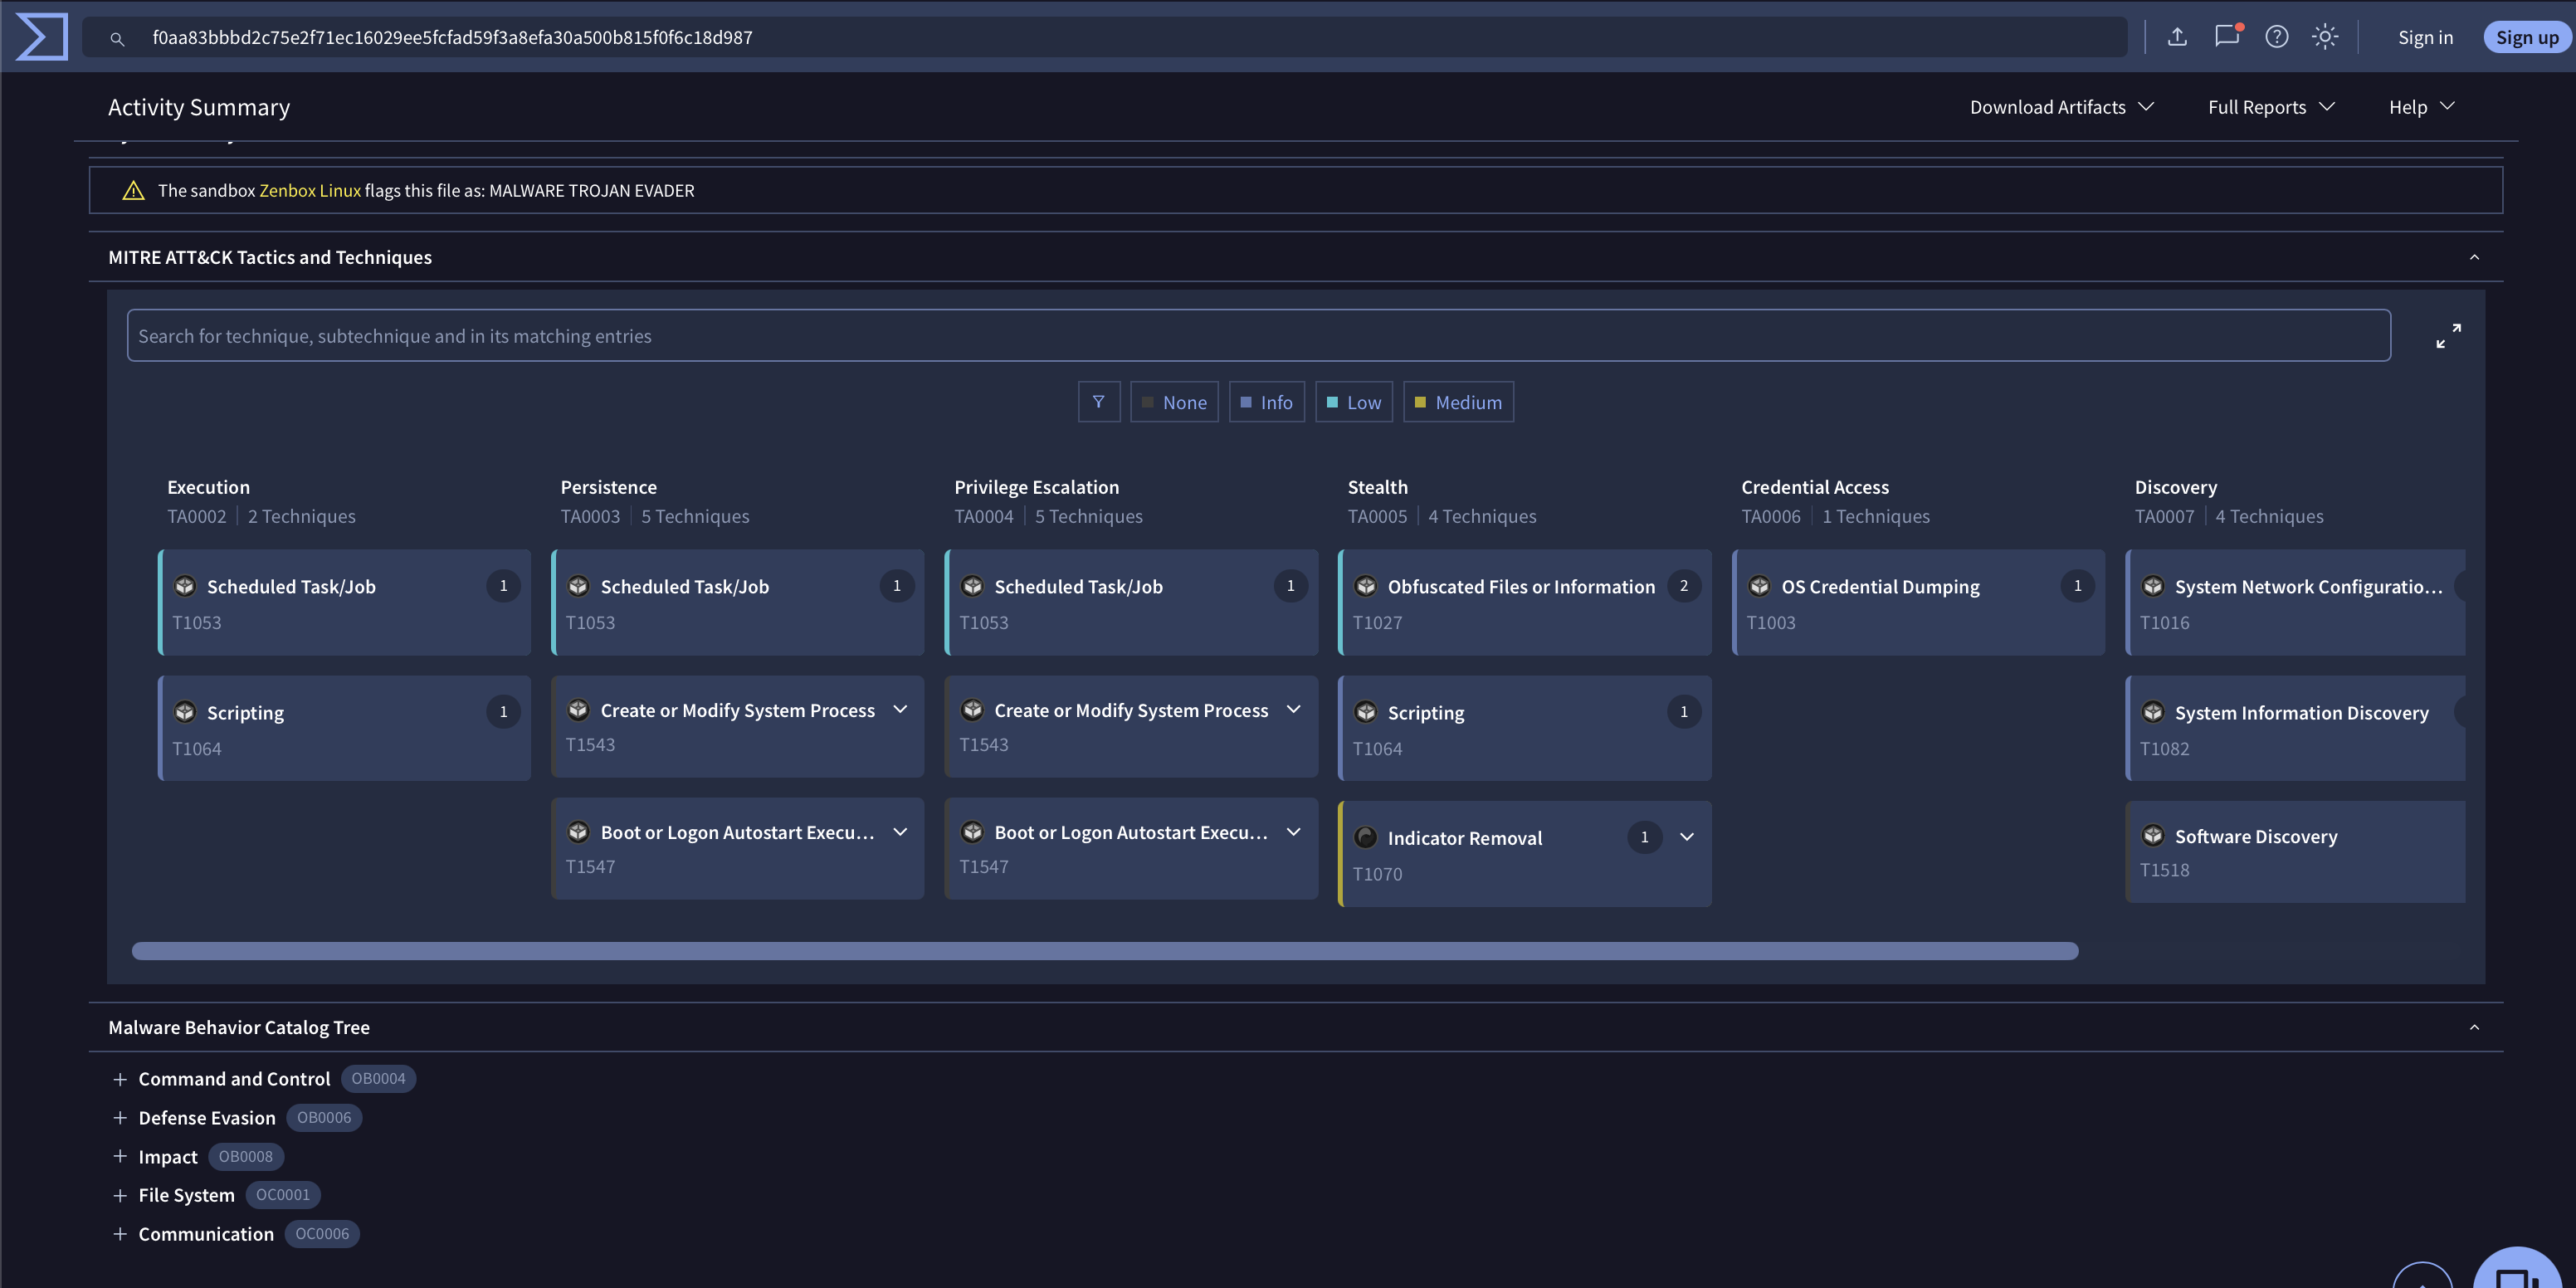
Task: Click the OC0001 tag badge
Action: 283,1195
